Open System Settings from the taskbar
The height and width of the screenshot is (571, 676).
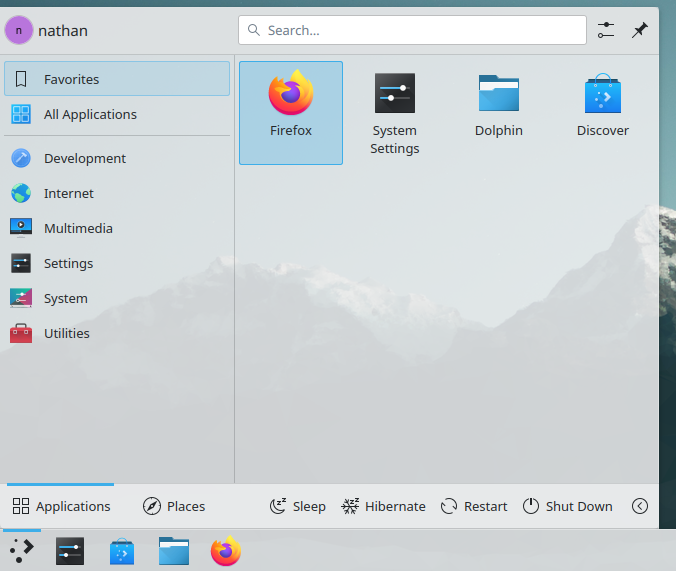coord(70,551)
